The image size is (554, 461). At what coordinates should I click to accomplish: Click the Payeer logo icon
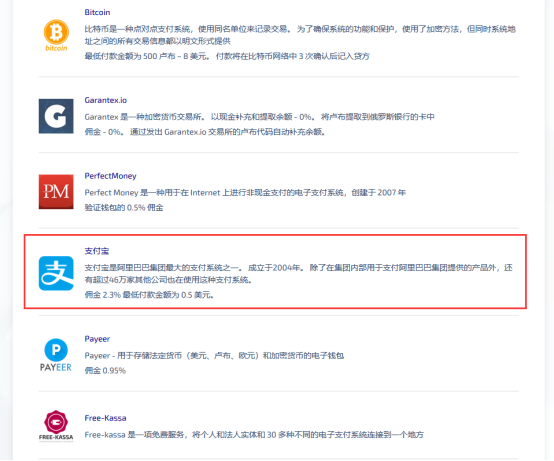coord(56,355)
